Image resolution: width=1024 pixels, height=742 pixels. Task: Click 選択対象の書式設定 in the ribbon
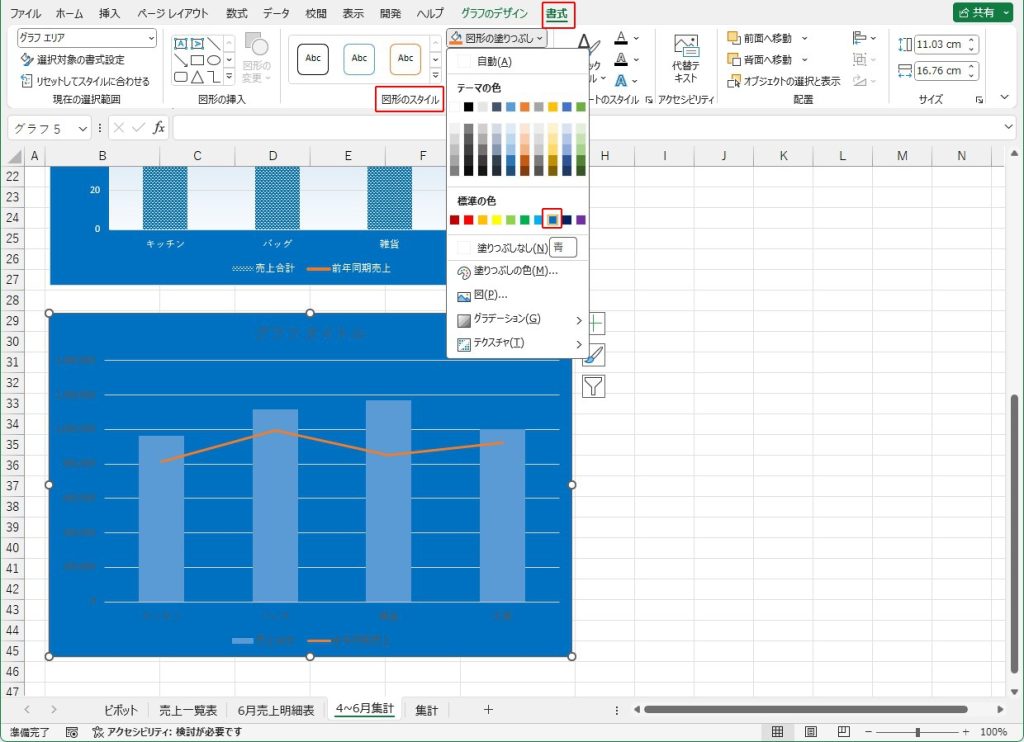(x=80, y=60)
